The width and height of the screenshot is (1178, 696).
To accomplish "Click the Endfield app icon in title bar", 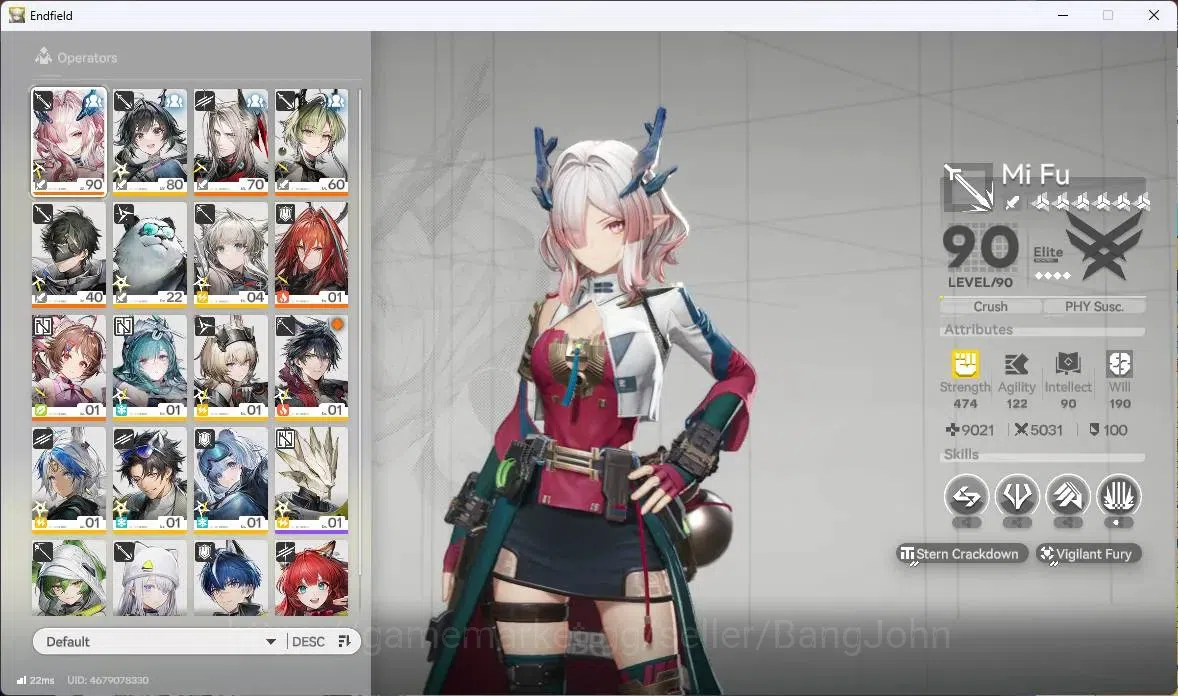I will [17, 15].
